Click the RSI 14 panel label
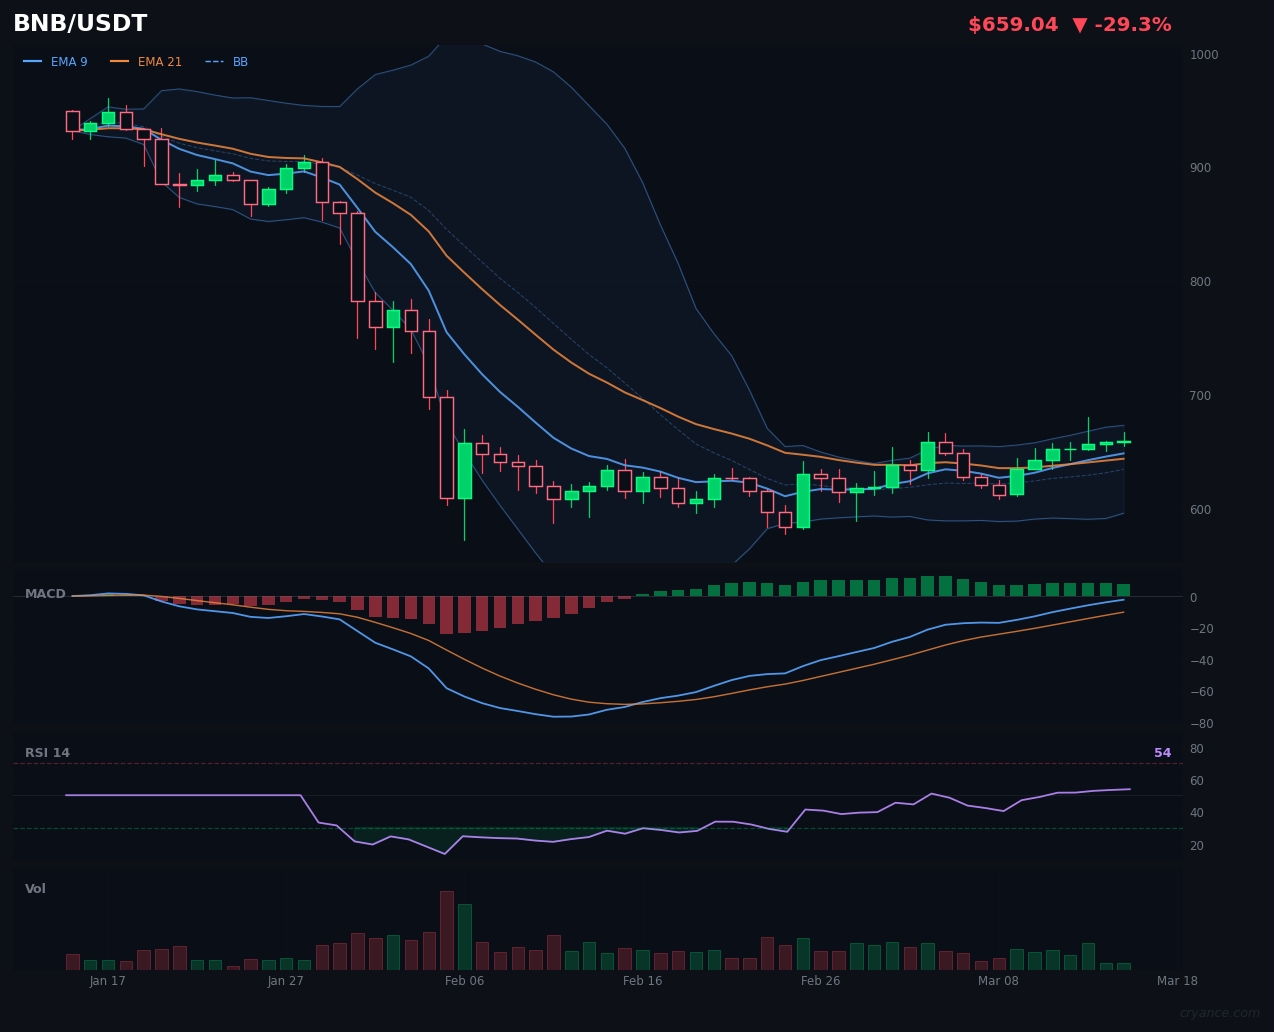The image size is (1274, 1032). (47, 752)
